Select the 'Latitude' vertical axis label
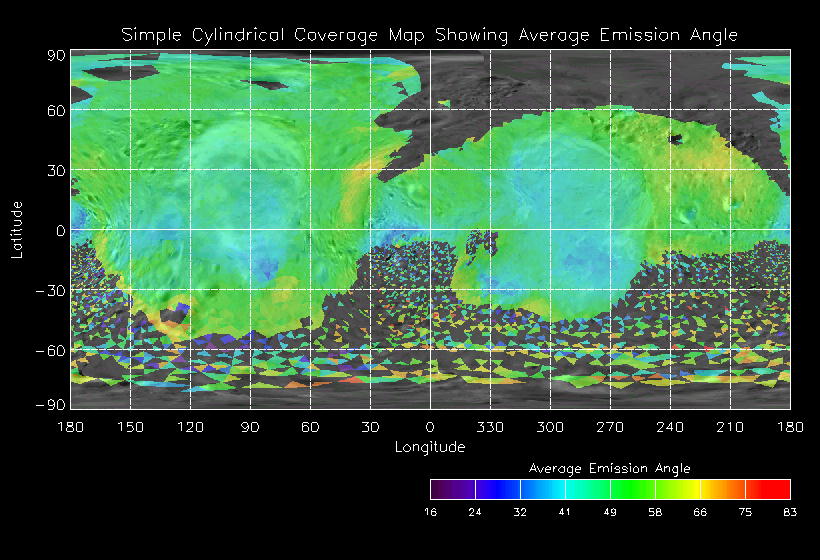 coord(17,230)
